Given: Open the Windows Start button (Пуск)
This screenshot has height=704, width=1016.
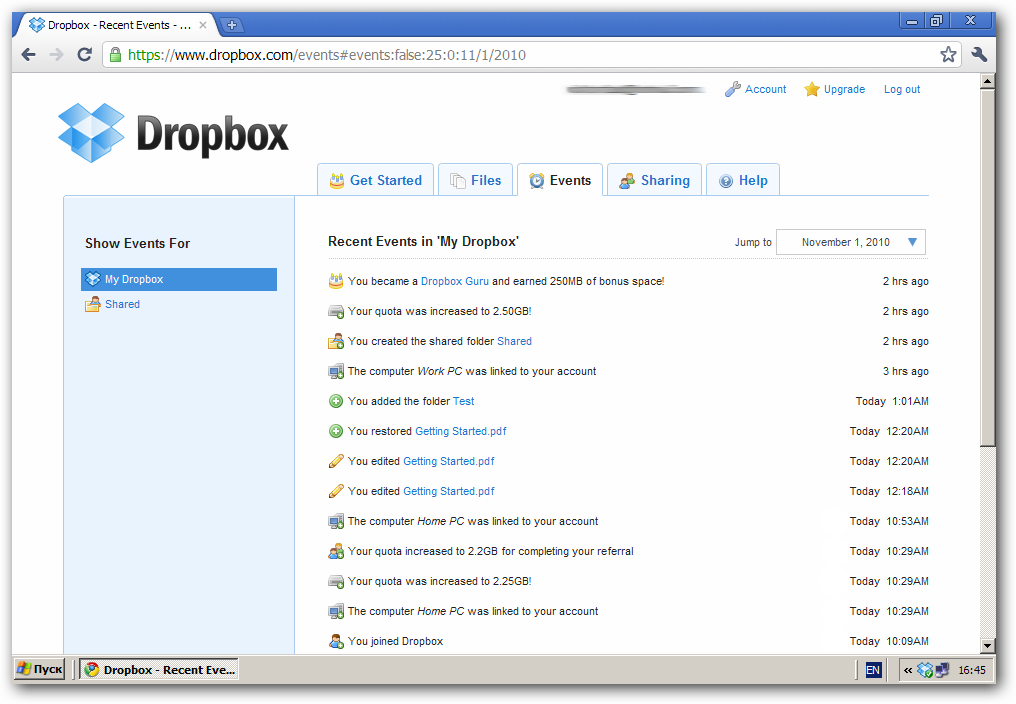Looking at the screenshot, I should pyautogui.click(x=40, y=669).
